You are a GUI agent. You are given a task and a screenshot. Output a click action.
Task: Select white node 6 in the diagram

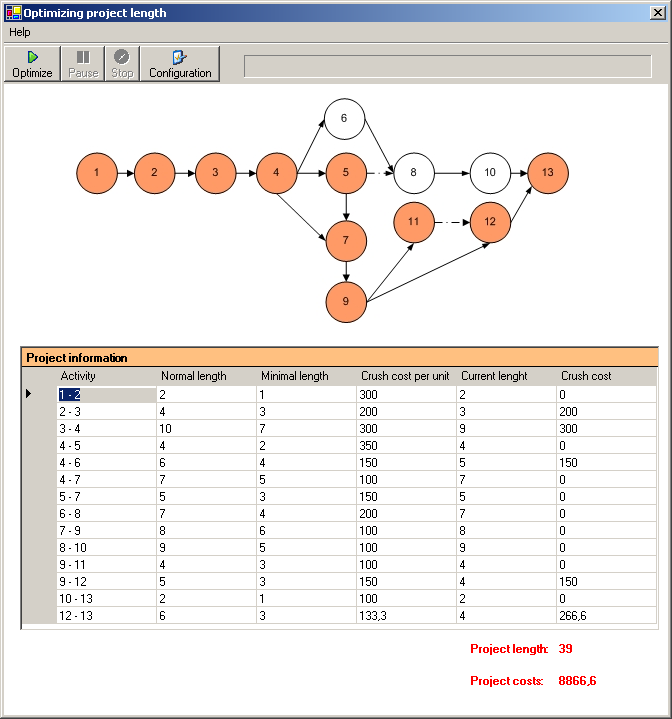(344, 119)
